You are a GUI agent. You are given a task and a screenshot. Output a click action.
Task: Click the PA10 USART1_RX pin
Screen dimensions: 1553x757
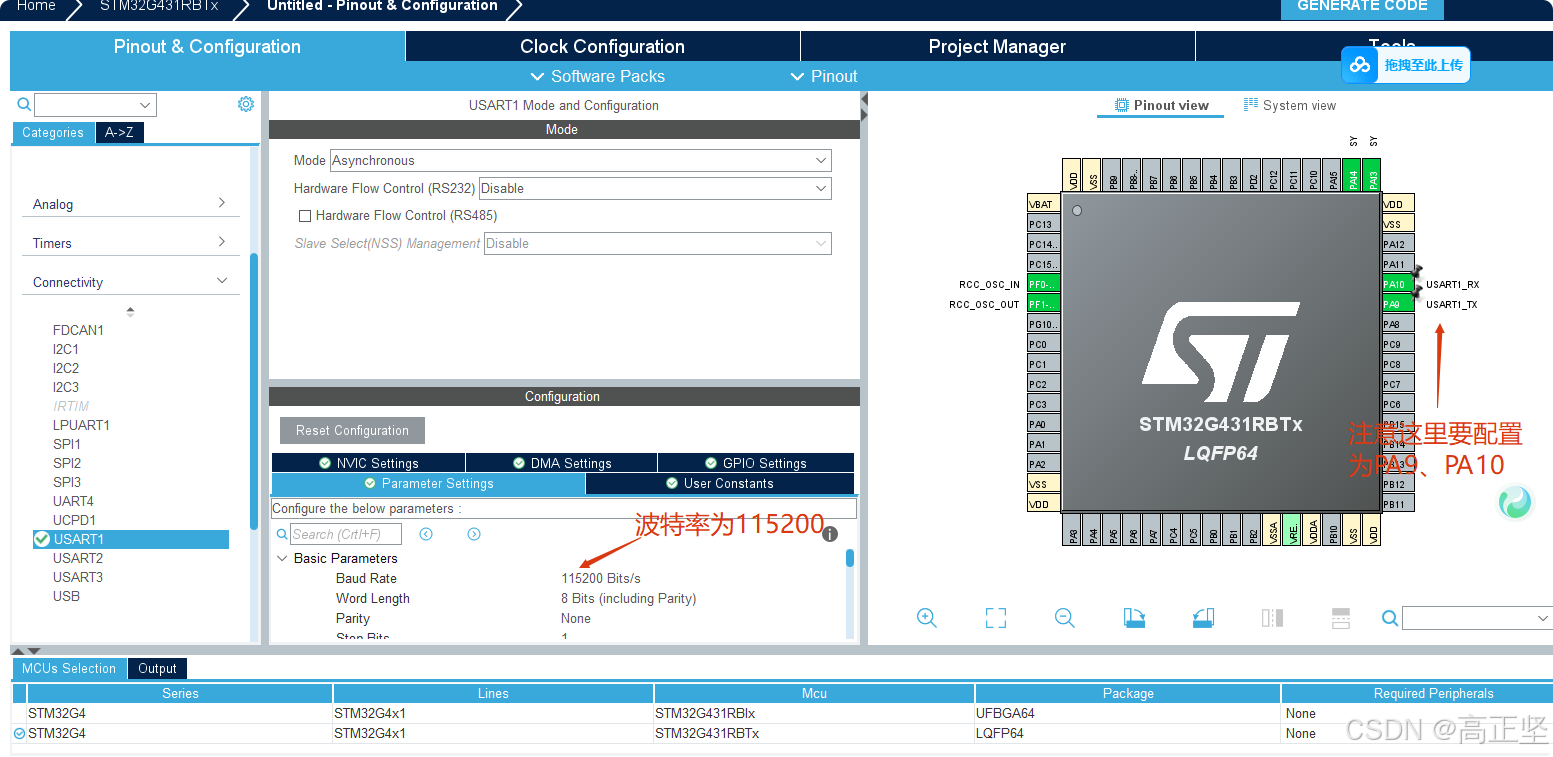(x=1398, y=284)
